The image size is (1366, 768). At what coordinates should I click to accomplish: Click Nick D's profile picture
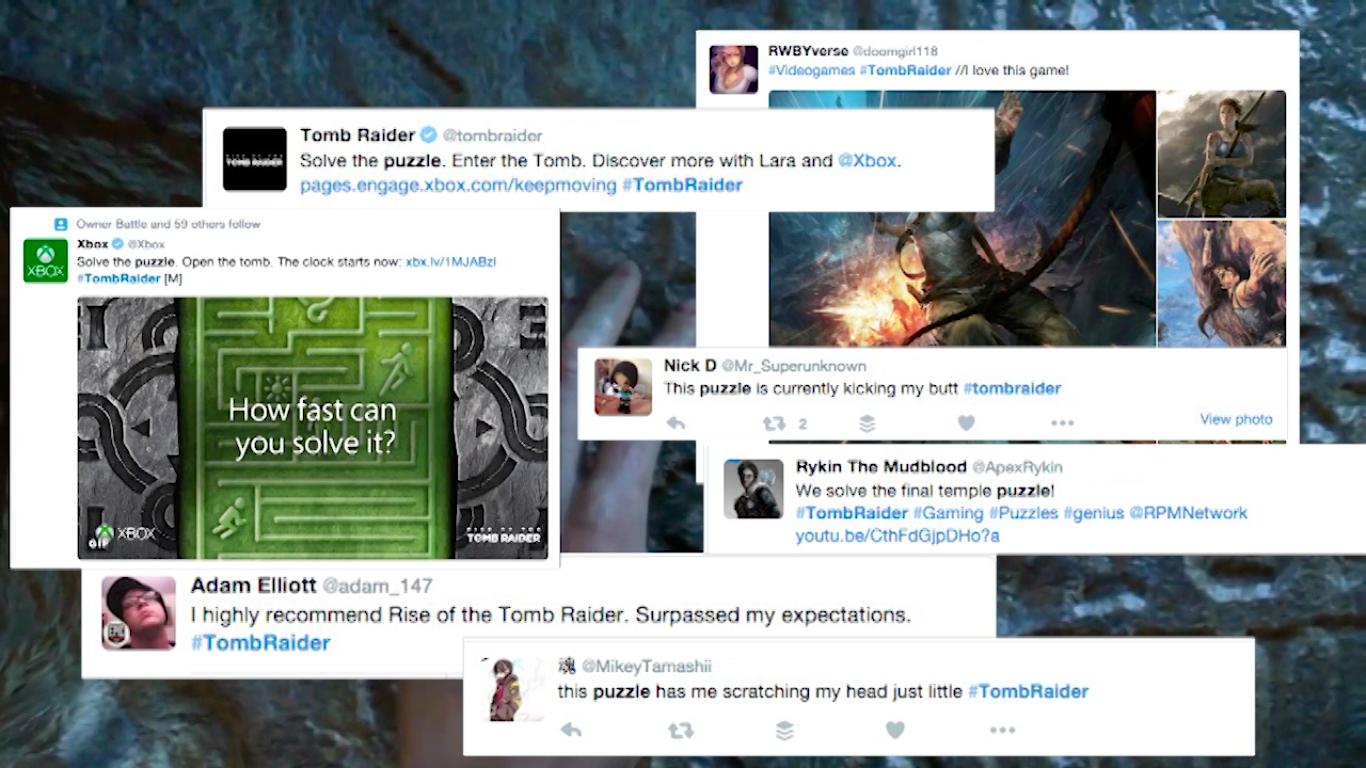(x=623, y=387)
